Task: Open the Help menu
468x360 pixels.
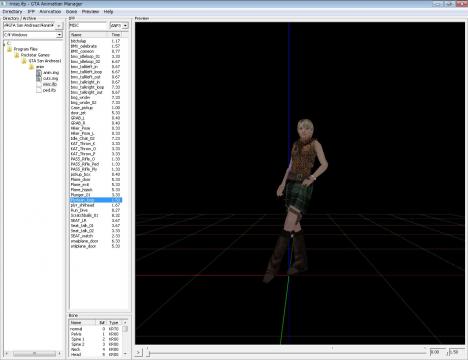Action: [x=108, y=12]
